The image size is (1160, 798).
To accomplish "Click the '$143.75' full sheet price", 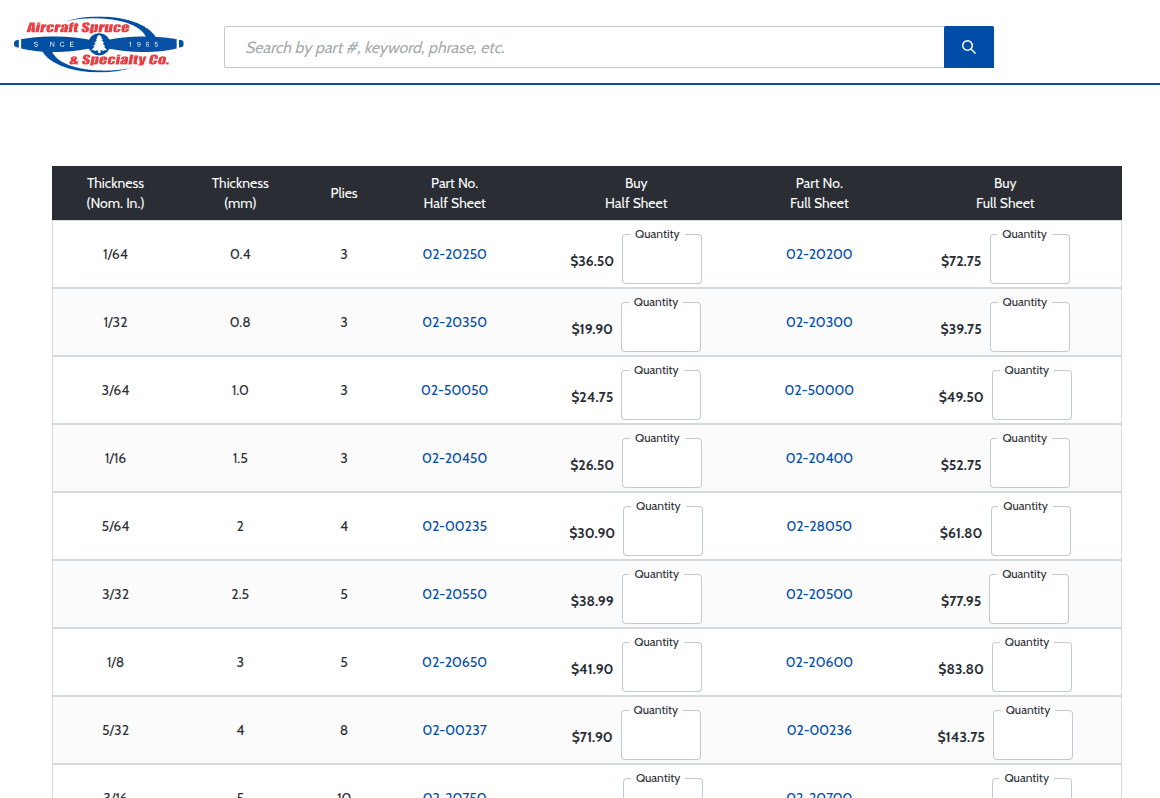I will point(960,737).
